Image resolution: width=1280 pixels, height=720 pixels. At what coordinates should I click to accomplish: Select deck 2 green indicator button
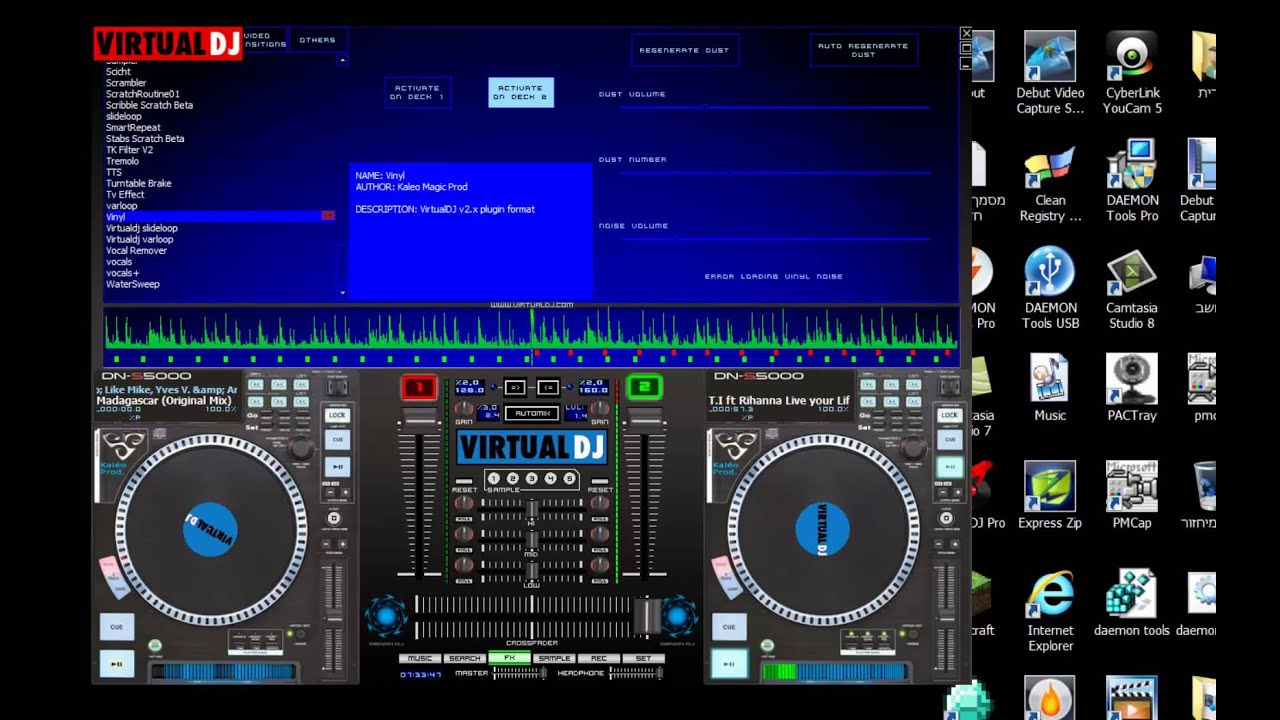click(x=646, y=387)
